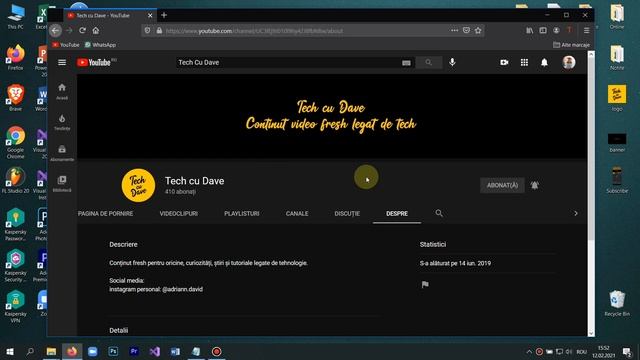This screenshot has height=360, width=640.
Task: Open Alte marcaje bookmarks folder
Action: (571, 45)
